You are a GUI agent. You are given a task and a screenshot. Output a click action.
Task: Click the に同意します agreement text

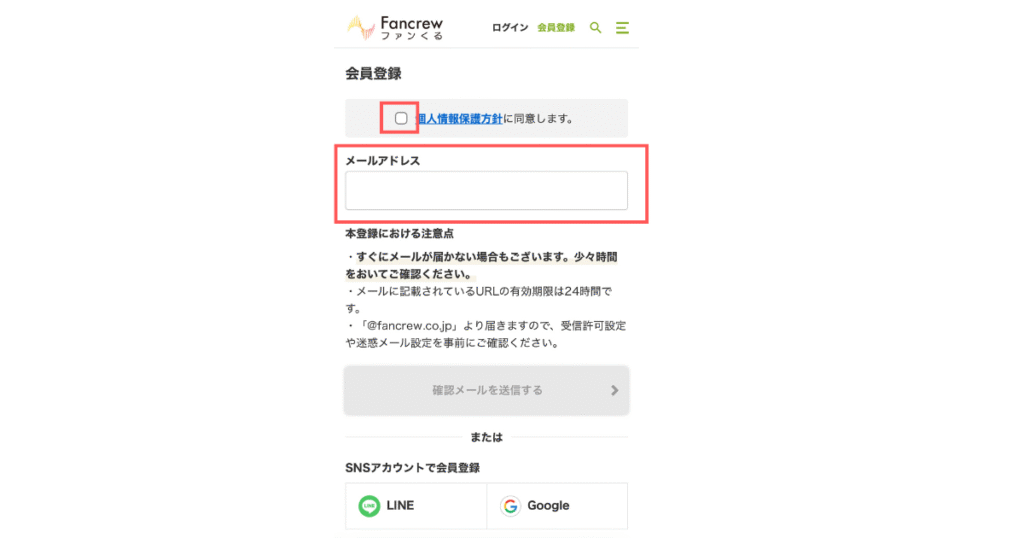(x=538, y=119)
